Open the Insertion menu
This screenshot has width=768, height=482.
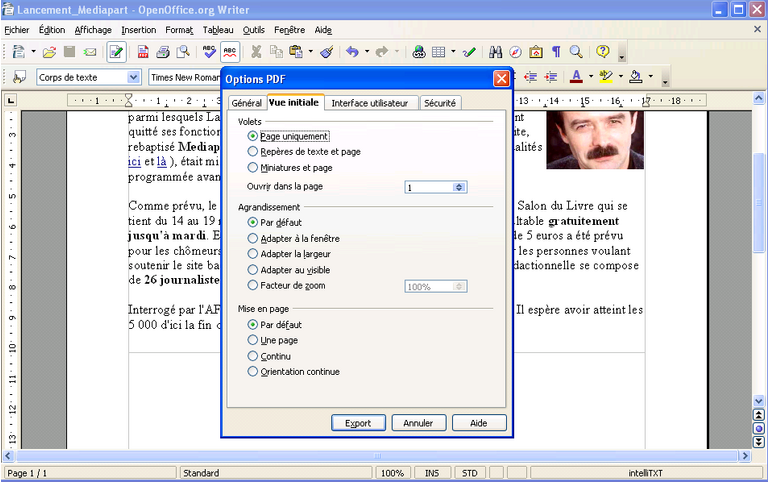[x=139, y=30]
